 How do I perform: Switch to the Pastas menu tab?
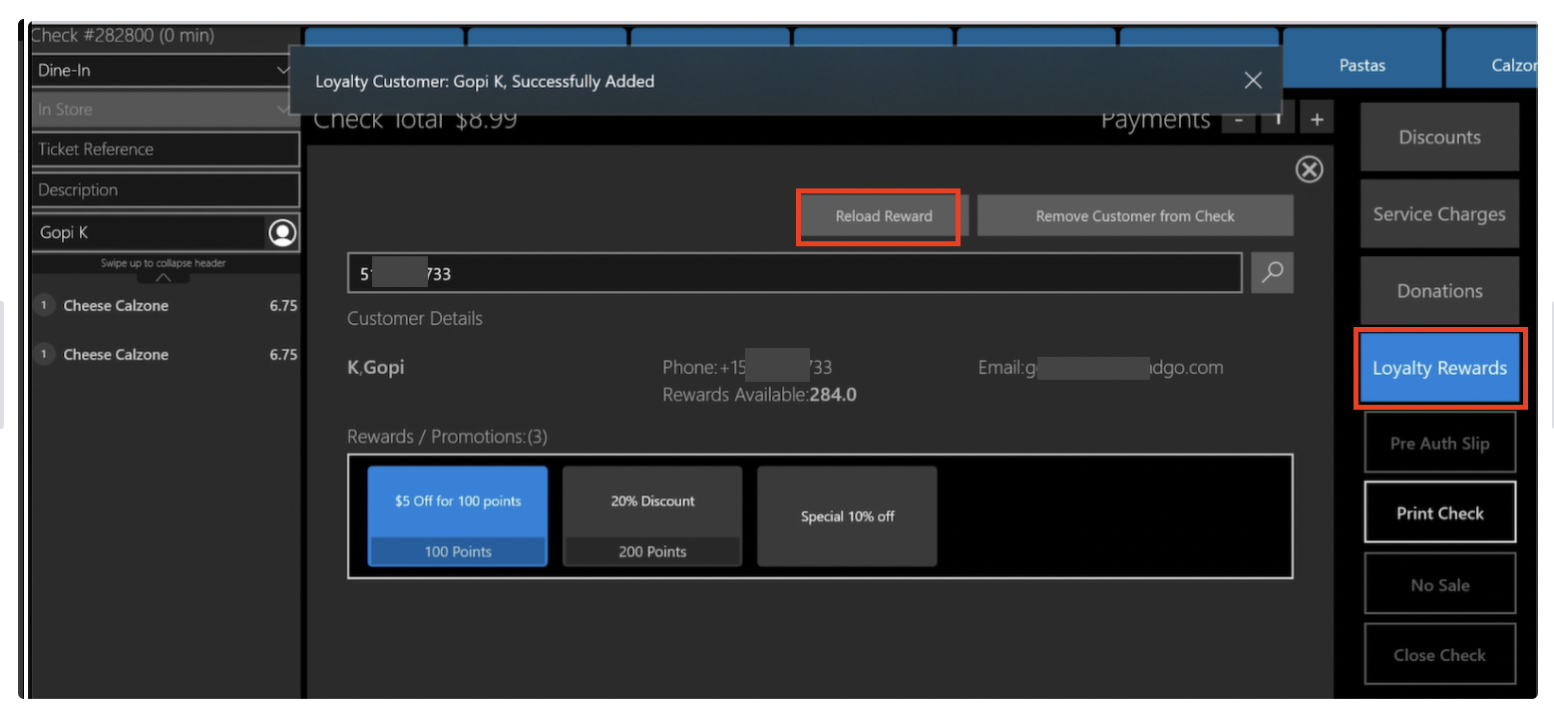point(1362,65)
